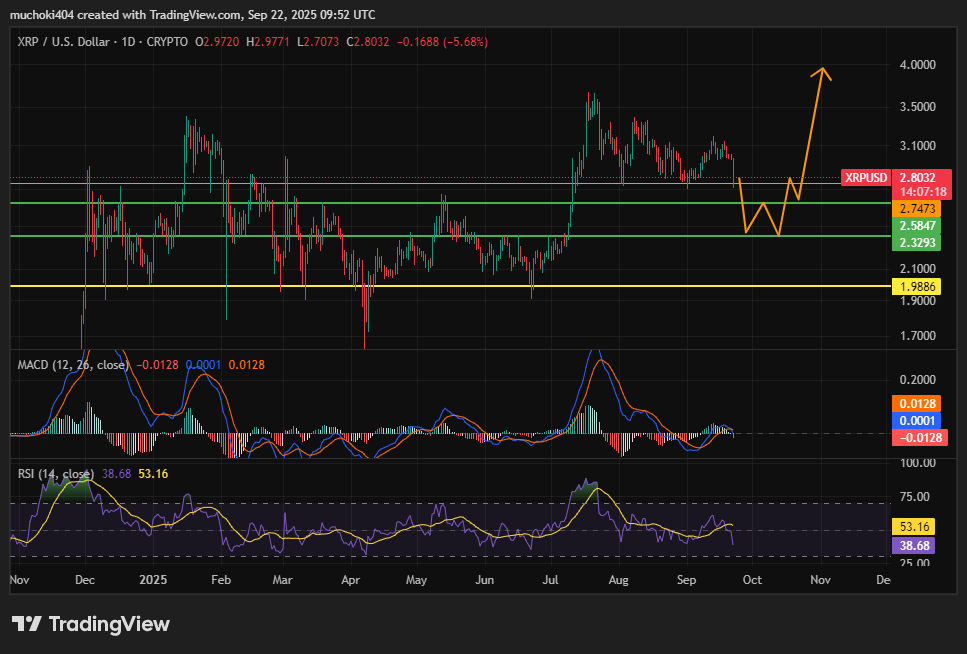The height and width of the screenshot is (654, 967).
Task: Click the 2025 label on time axis
Action: [x=153, y=580]
